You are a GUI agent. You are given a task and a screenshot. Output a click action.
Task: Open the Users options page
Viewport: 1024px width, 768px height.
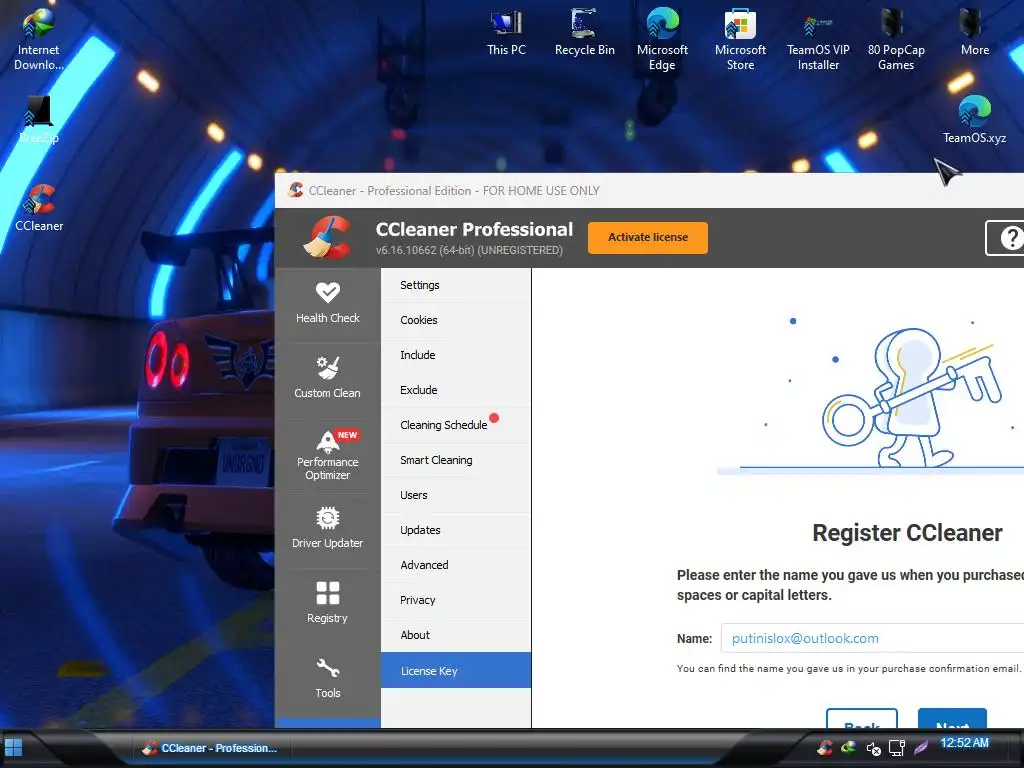click(456, 495)
